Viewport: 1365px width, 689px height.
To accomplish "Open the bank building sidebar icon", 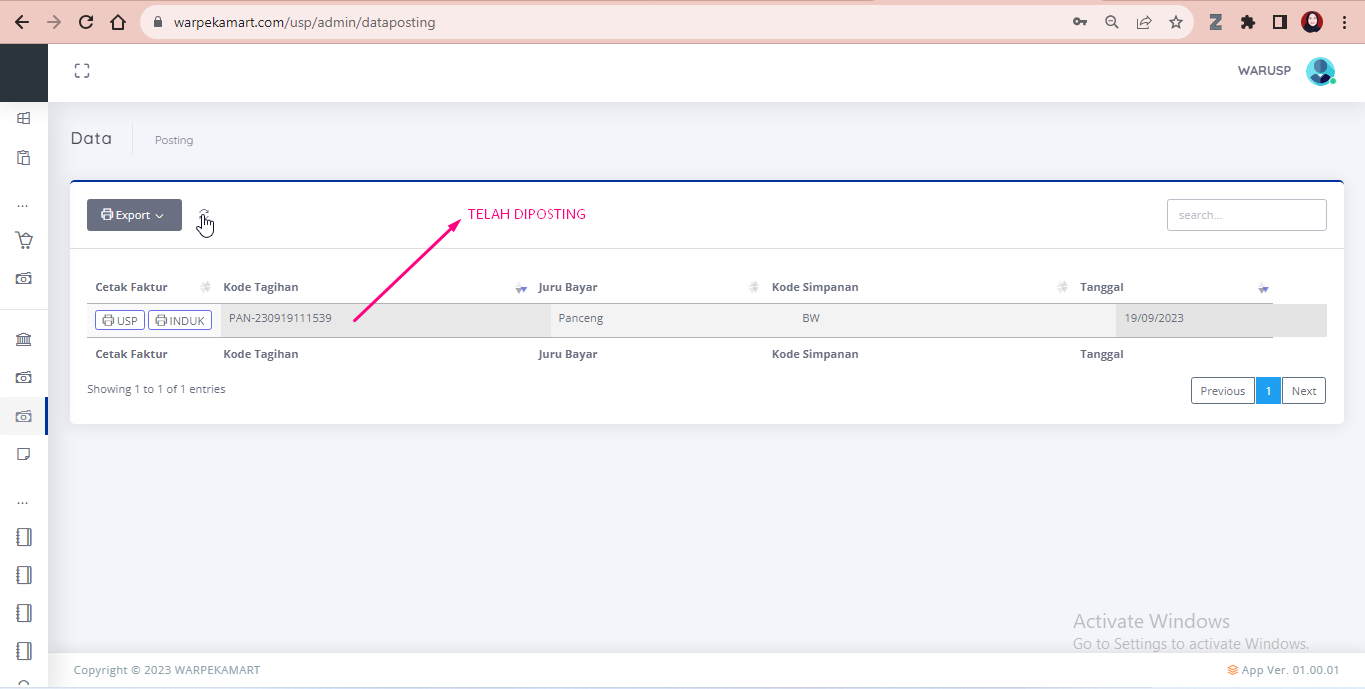I will tap(24, 340).
